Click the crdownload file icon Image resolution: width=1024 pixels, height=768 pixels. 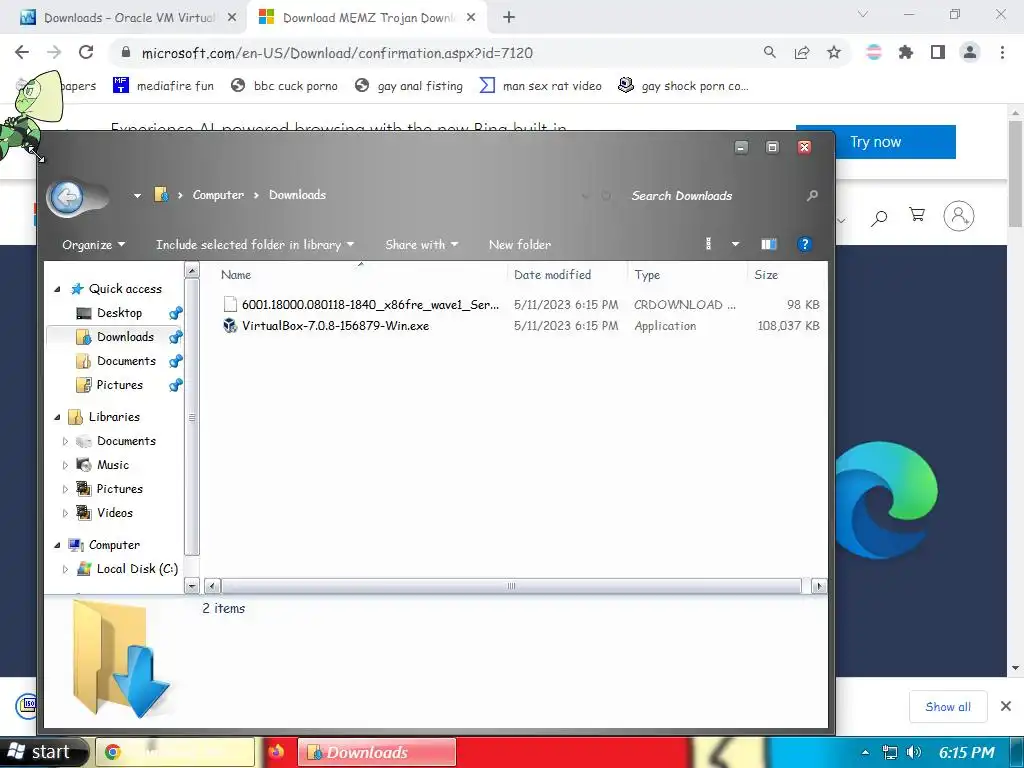[230, 304]
